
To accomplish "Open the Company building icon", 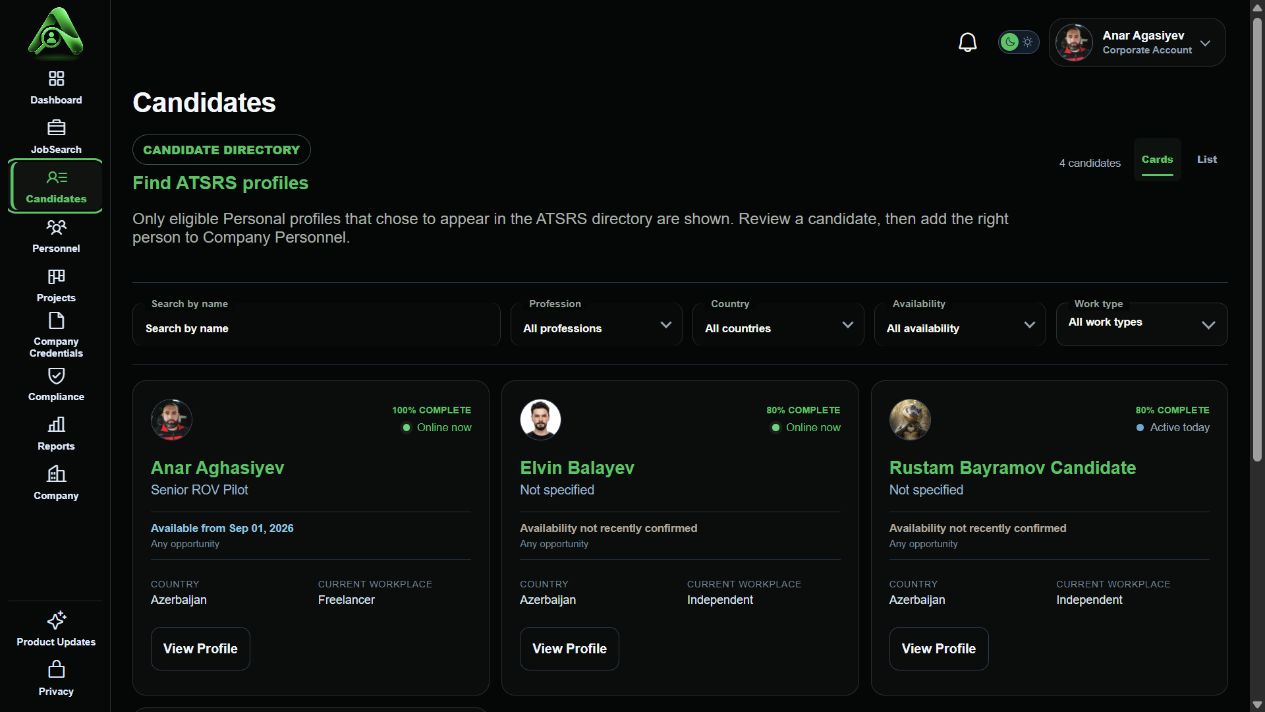I will coord(56,474).
